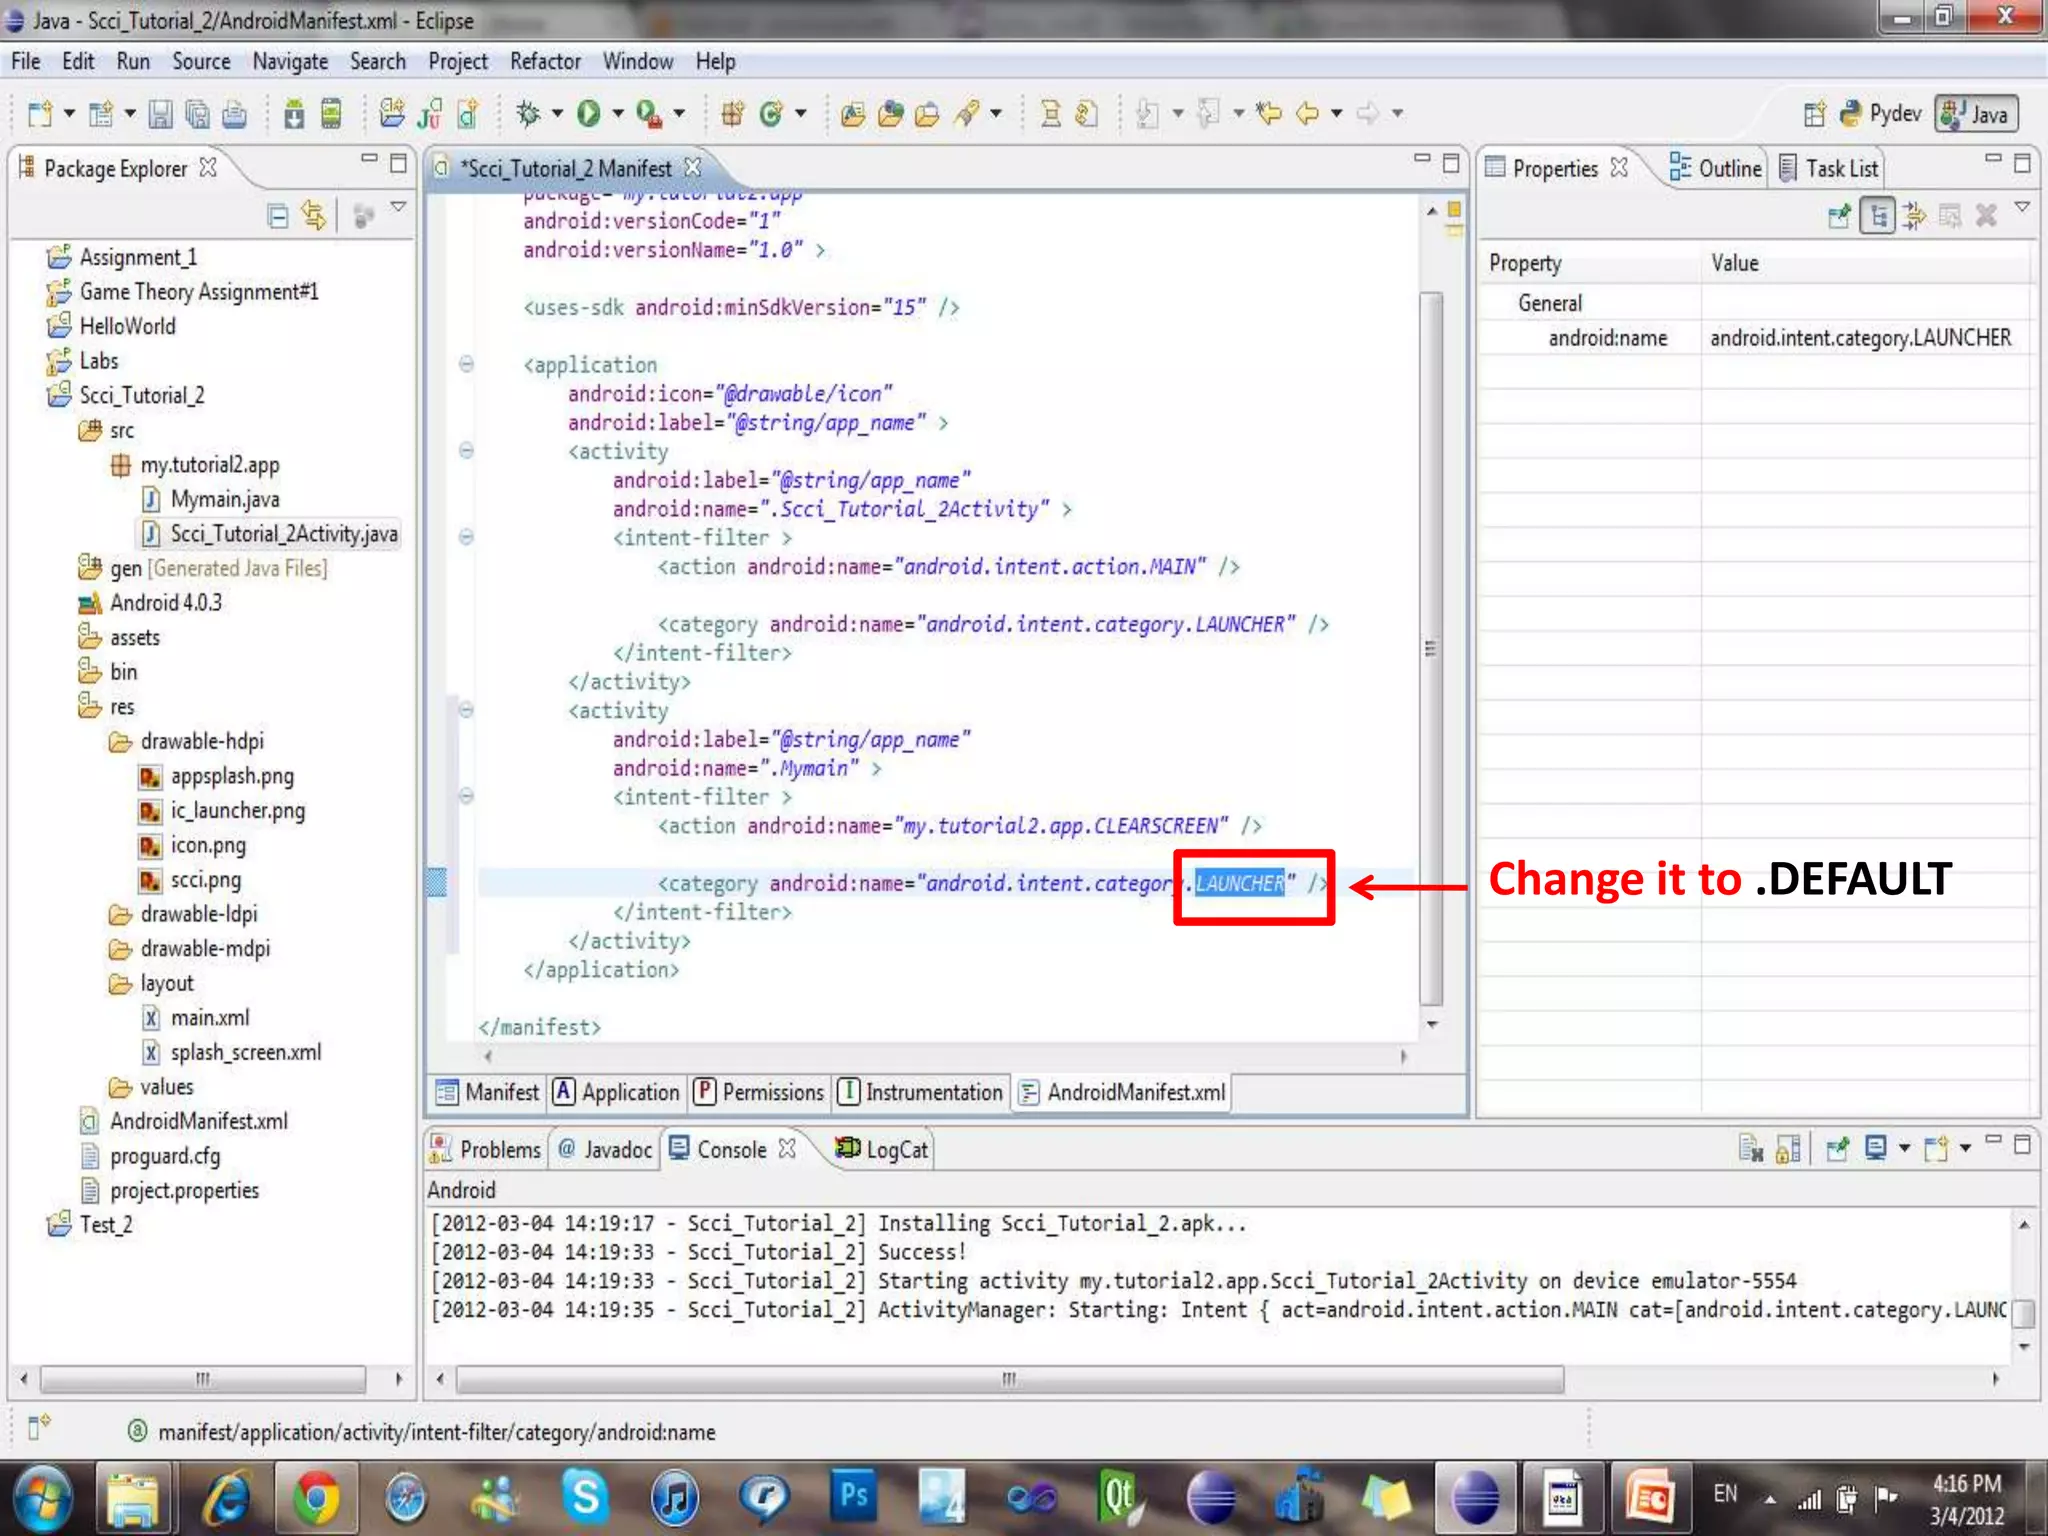Click the Package Explorer horizontal scrollbar
The image size is (2048, 1536).
pyautogui.click(x=203, y=1379)
